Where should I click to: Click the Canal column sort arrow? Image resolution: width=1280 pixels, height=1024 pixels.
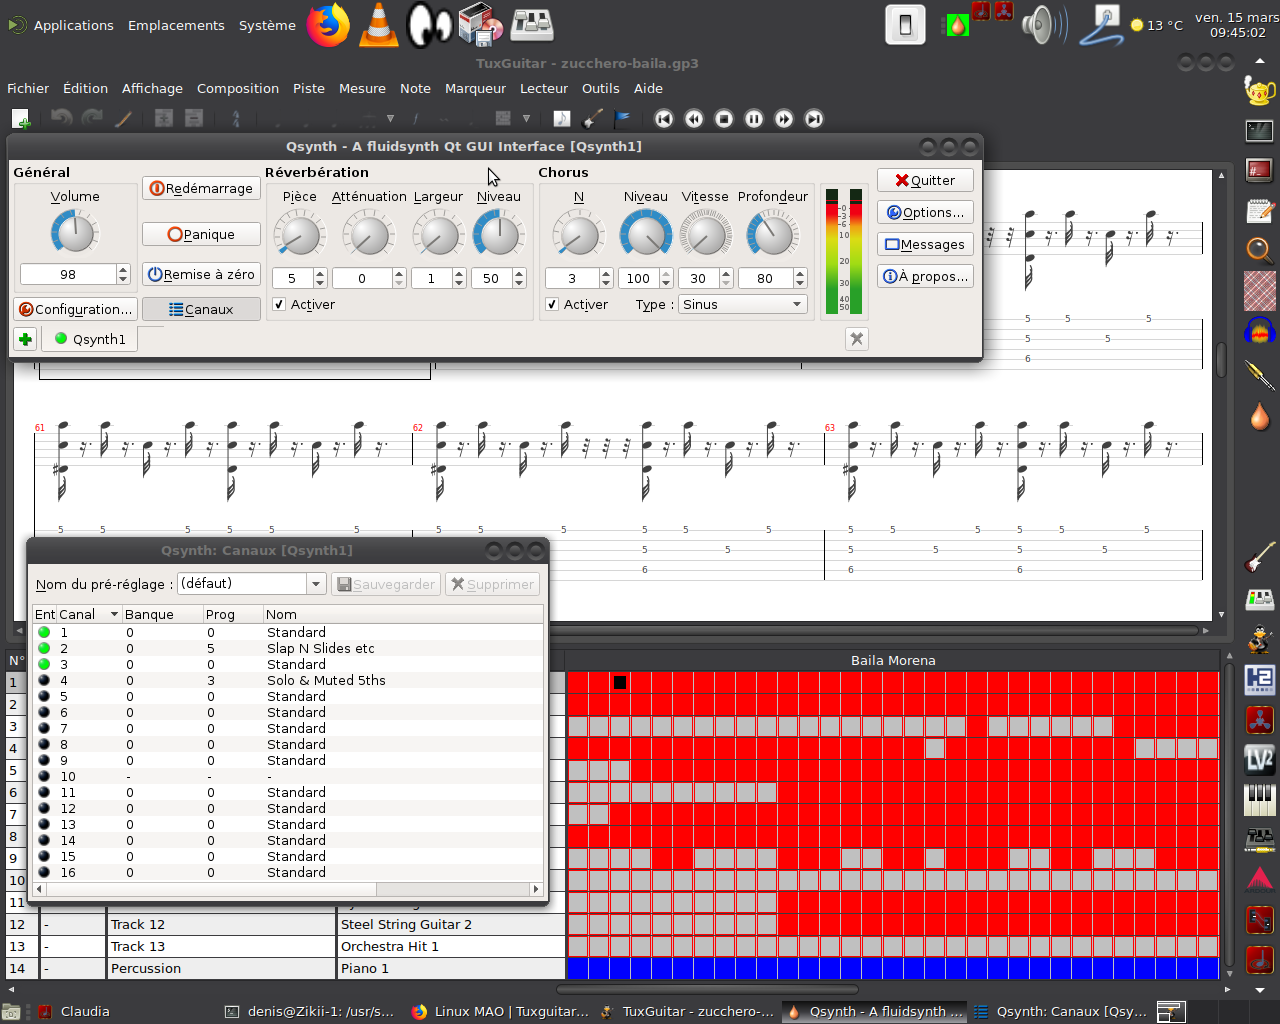114,614
